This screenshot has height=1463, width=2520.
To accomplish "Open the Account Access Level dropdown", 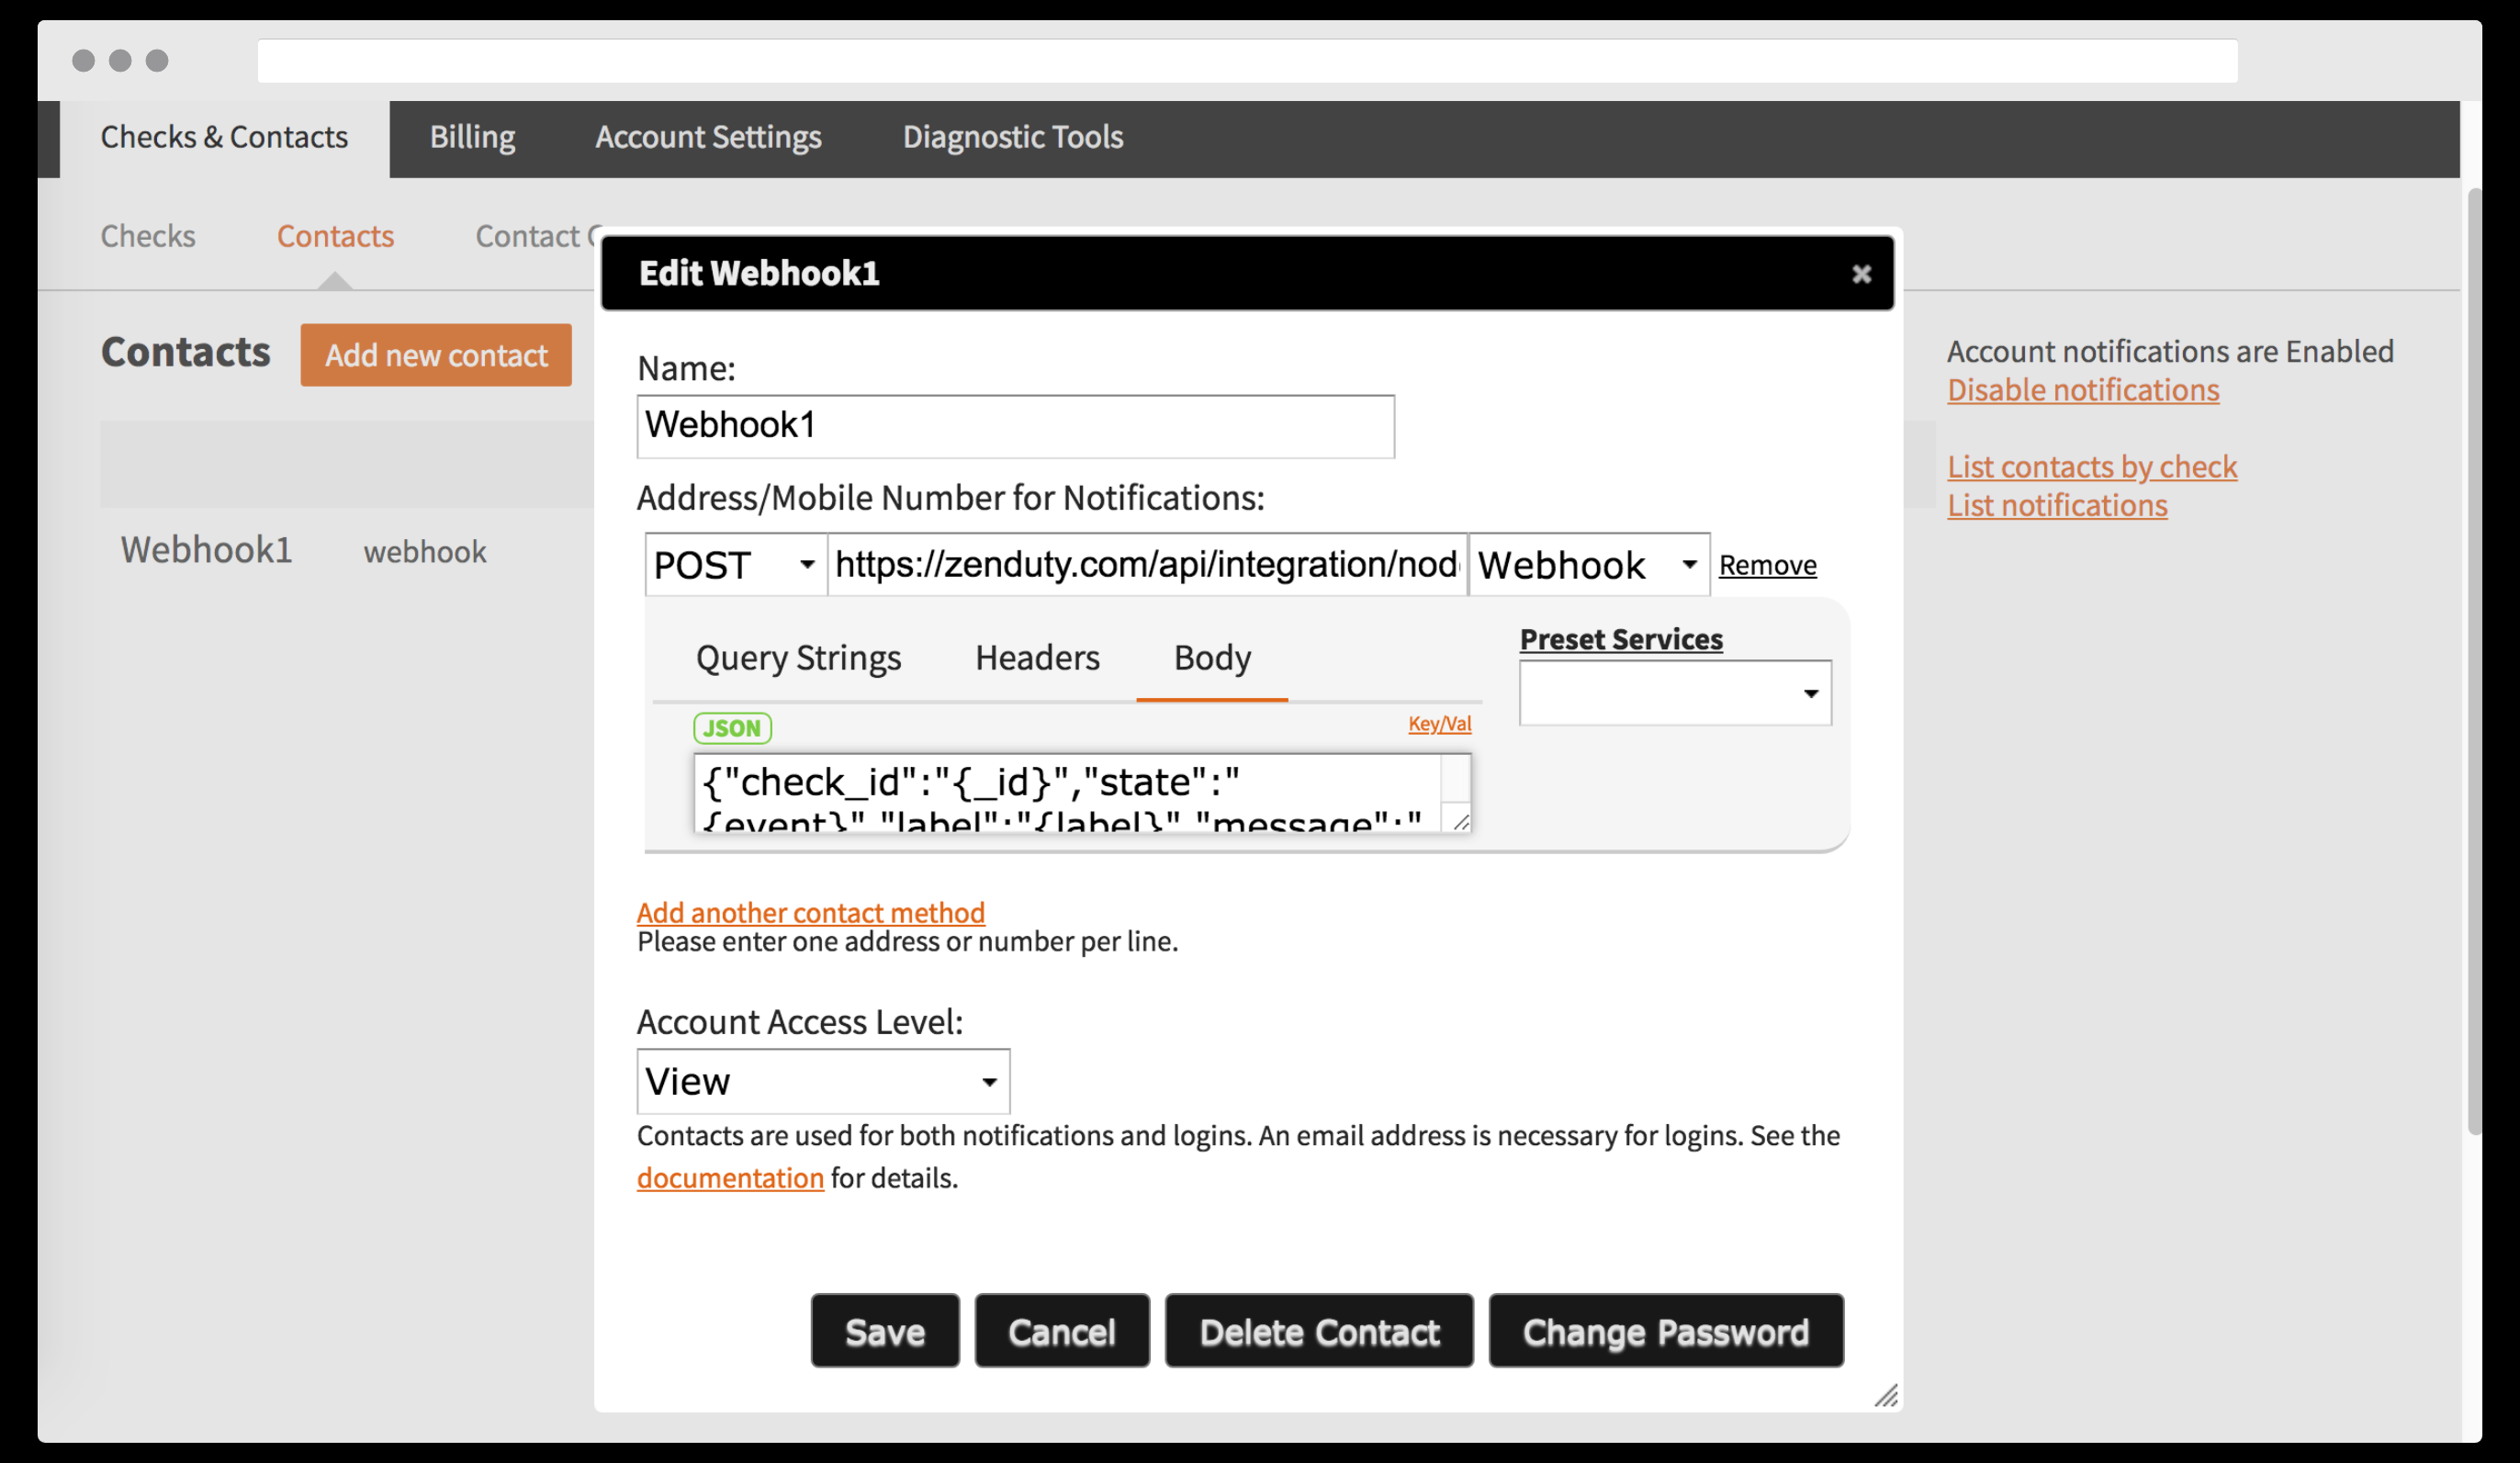I will coord(822,1081).
